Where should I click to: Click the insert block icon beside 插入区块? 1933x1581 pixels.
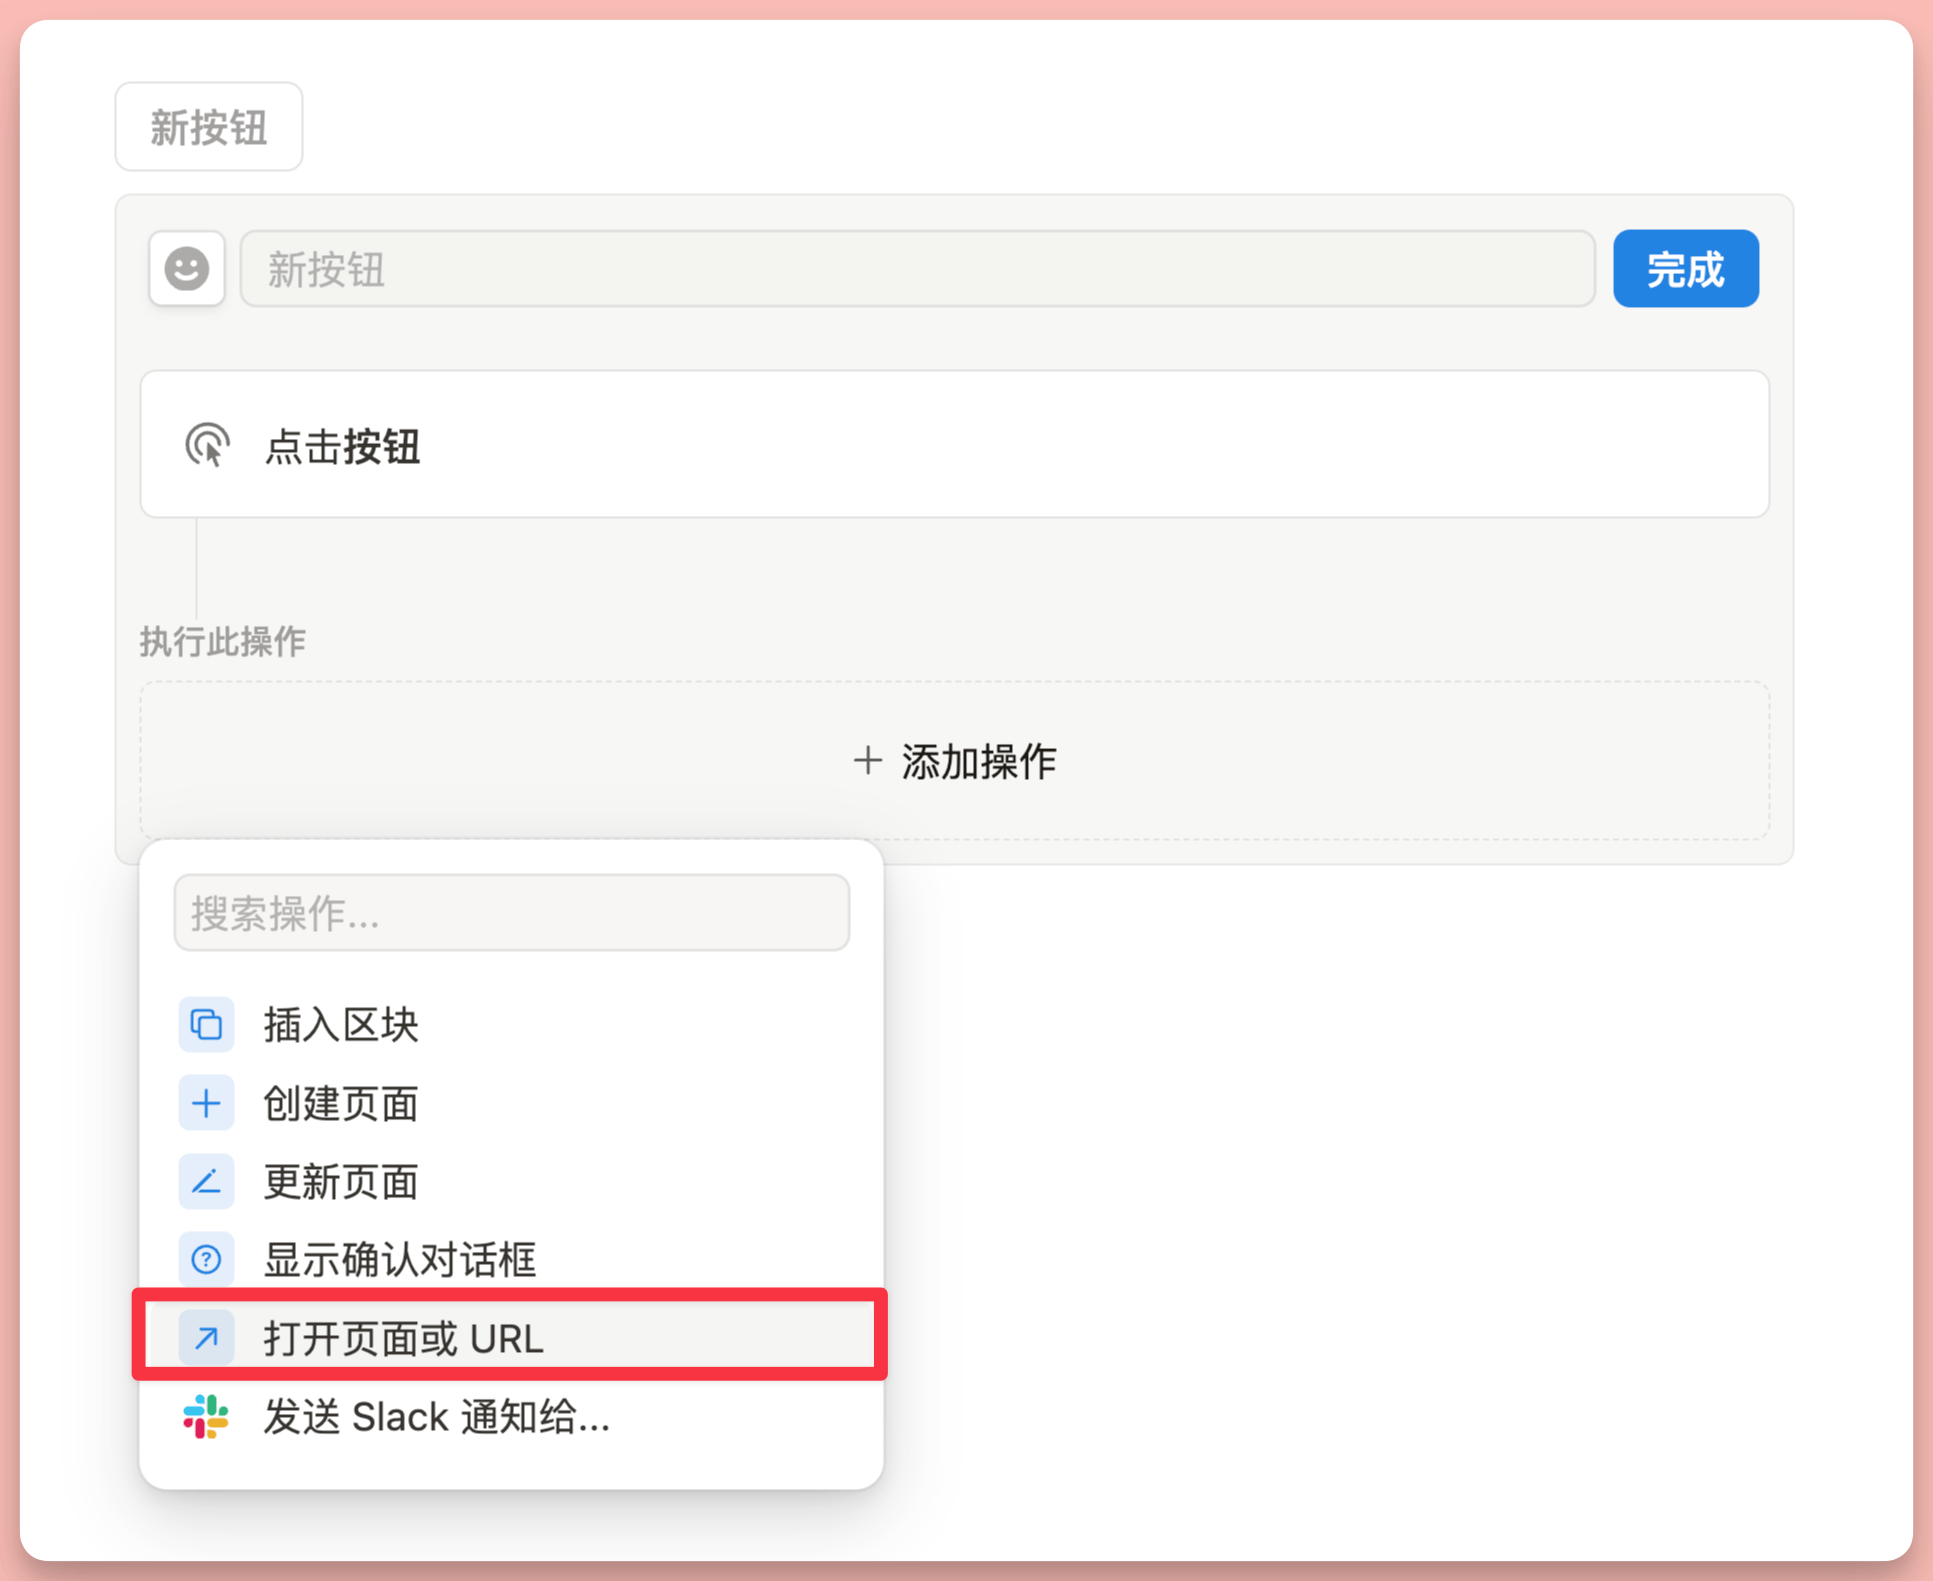(x=206, y=1024)
